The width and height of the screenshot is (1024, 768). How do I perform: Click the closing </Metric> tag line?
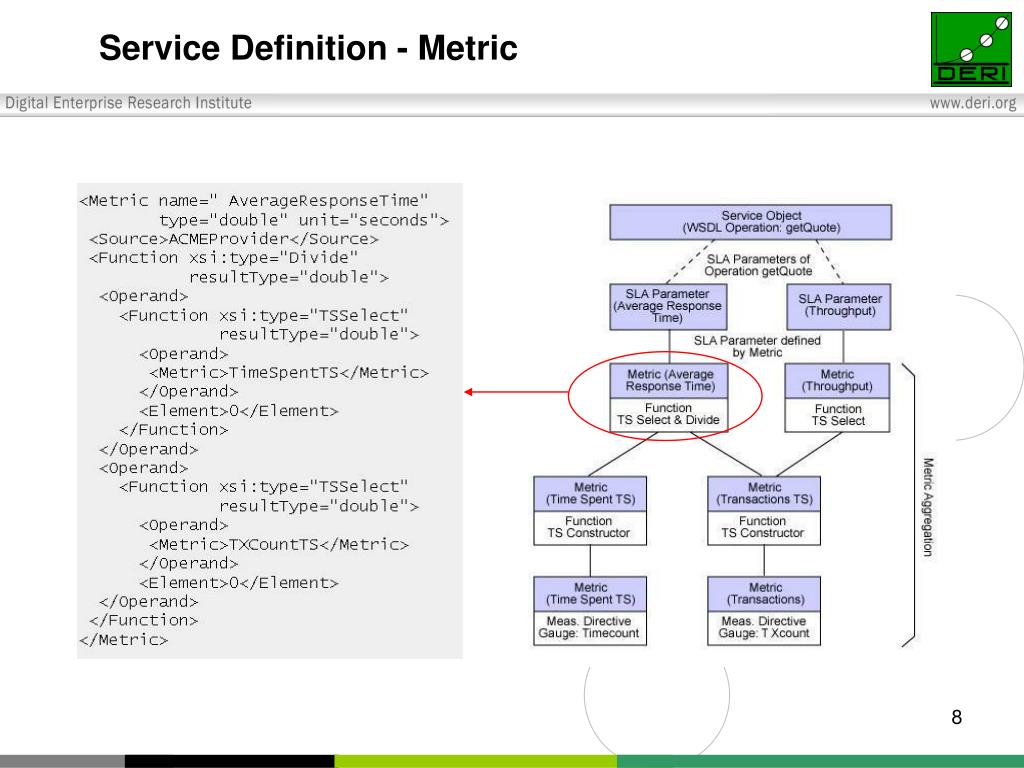click(x=123, y=640)
